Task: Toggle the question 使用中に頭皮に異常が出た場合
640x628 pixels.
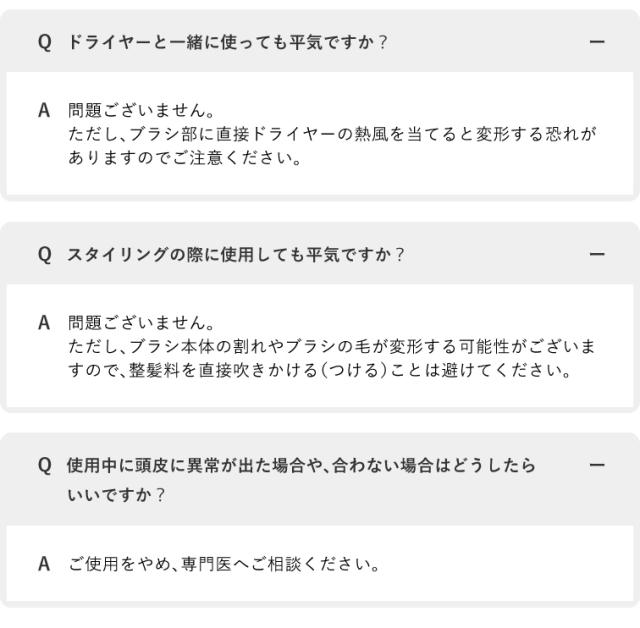Action: [300, 466]
